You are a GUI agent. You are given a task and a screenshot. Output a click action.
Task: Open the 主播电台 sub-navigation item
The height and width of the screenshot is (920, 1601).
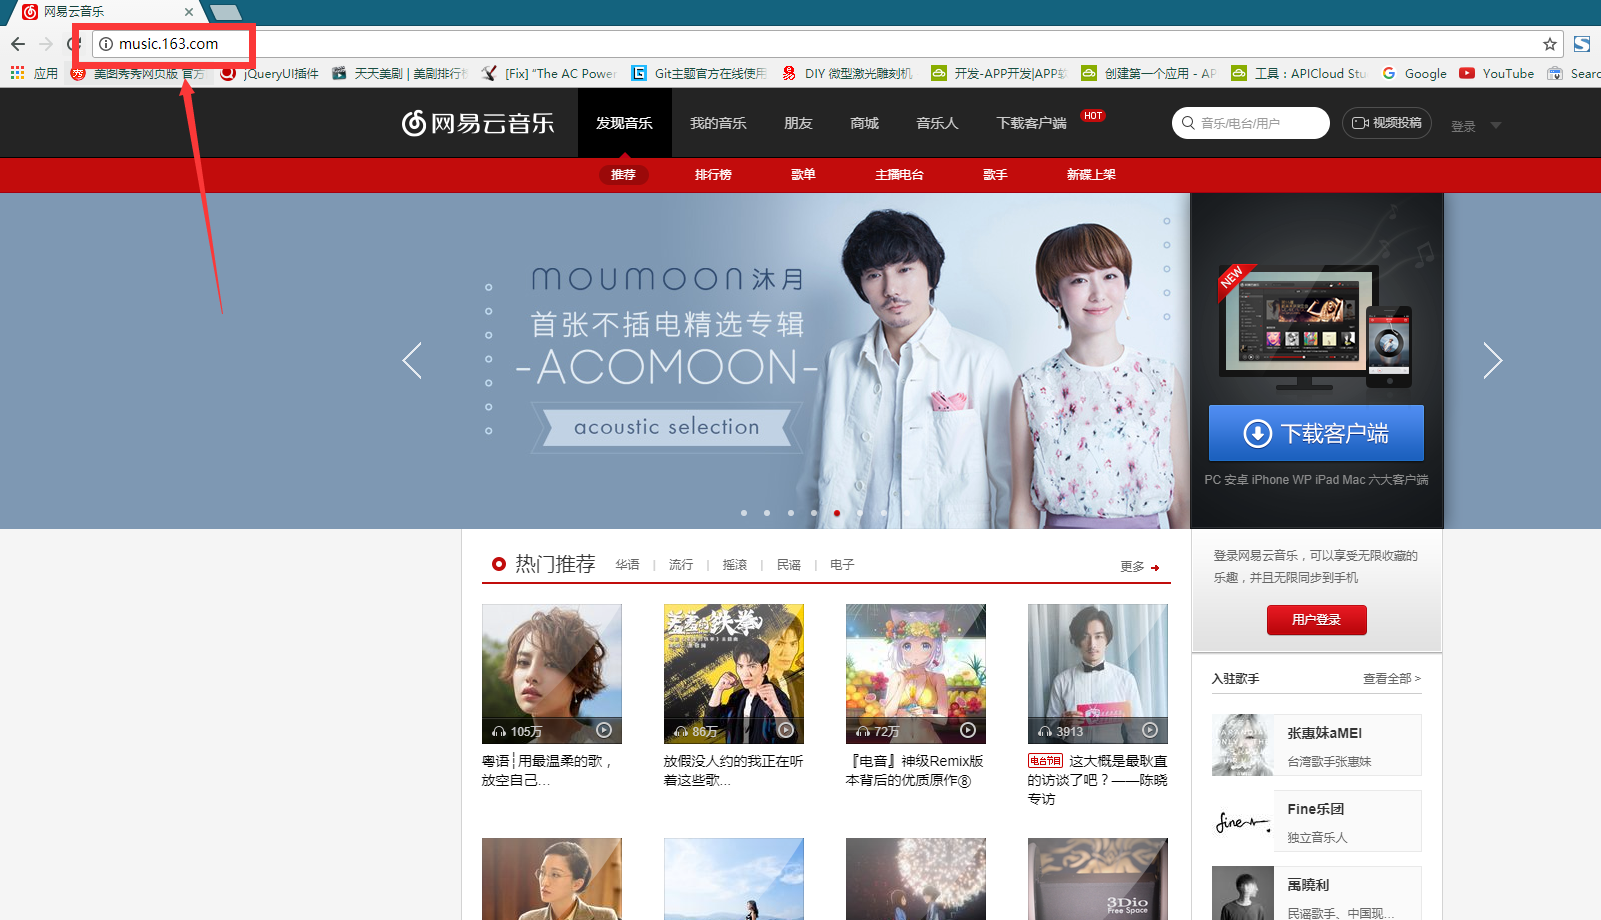point(899,175)
